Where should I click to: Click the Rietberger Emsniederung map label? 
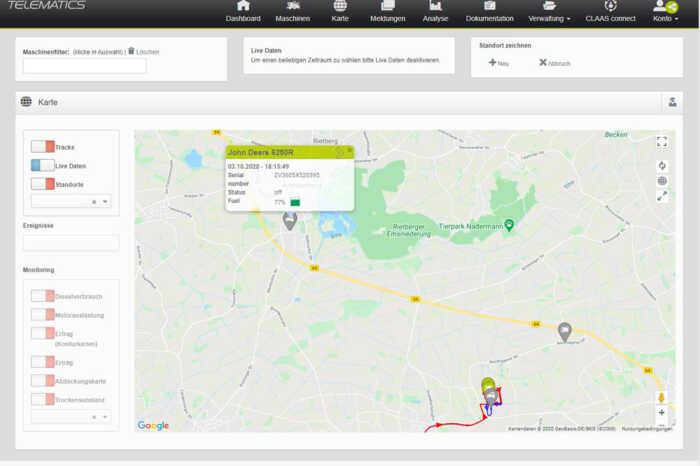tap(409, 230)
